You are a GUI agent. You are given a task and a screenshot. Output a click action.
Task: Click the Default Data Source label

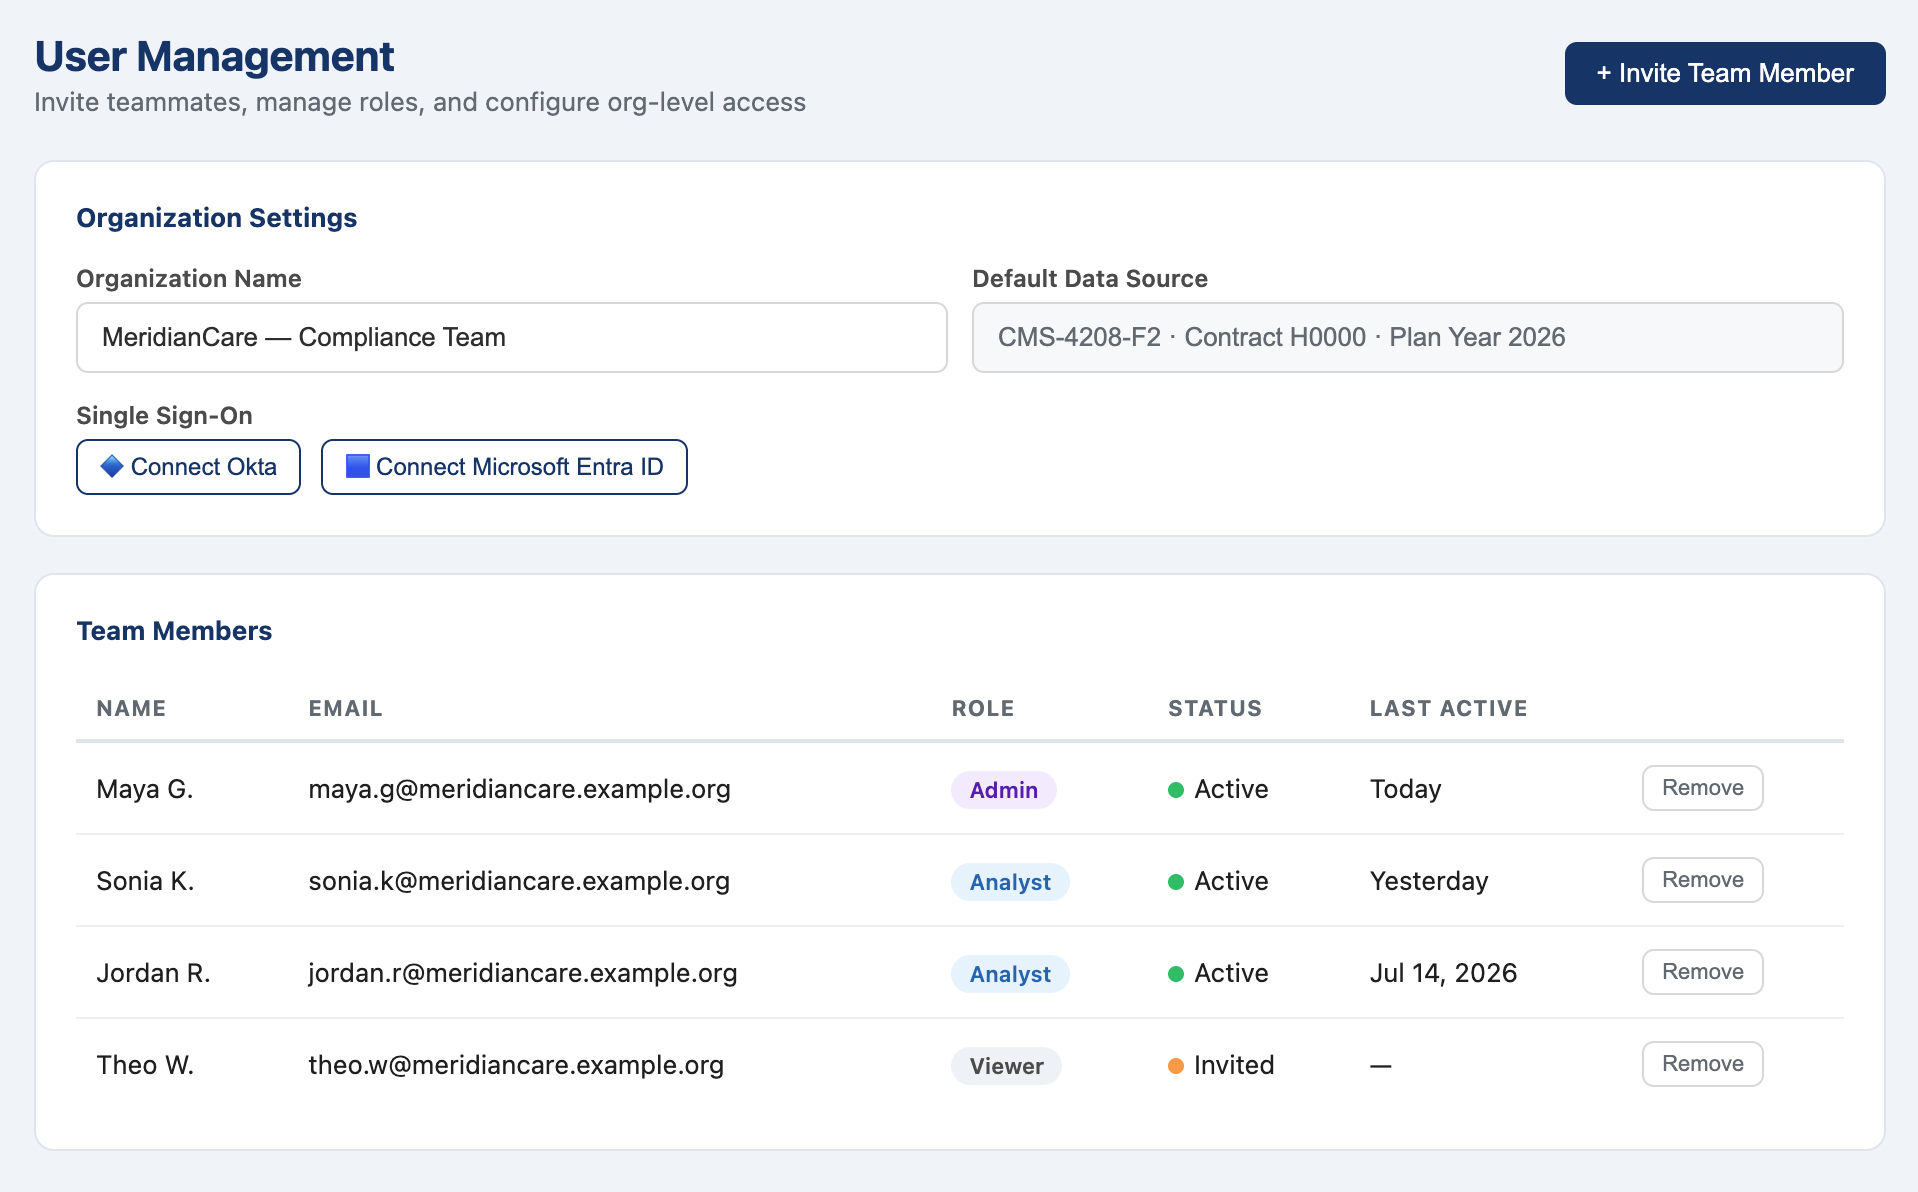pyautogui.click(x=1090, y=279)
